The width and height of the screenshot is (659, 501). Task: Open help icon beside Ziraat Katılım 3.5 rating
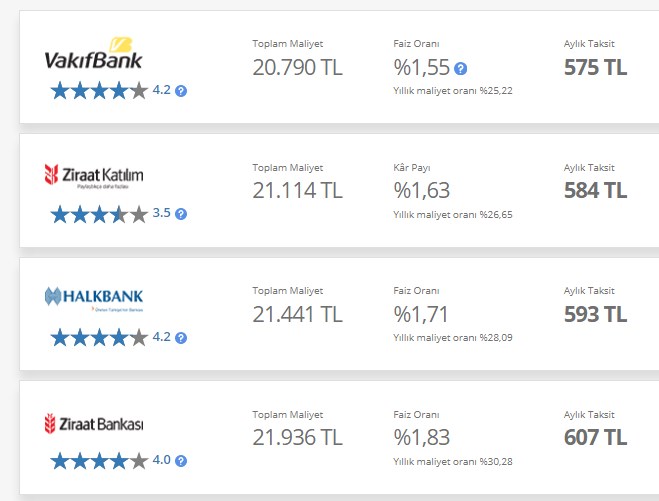point(181,214)
